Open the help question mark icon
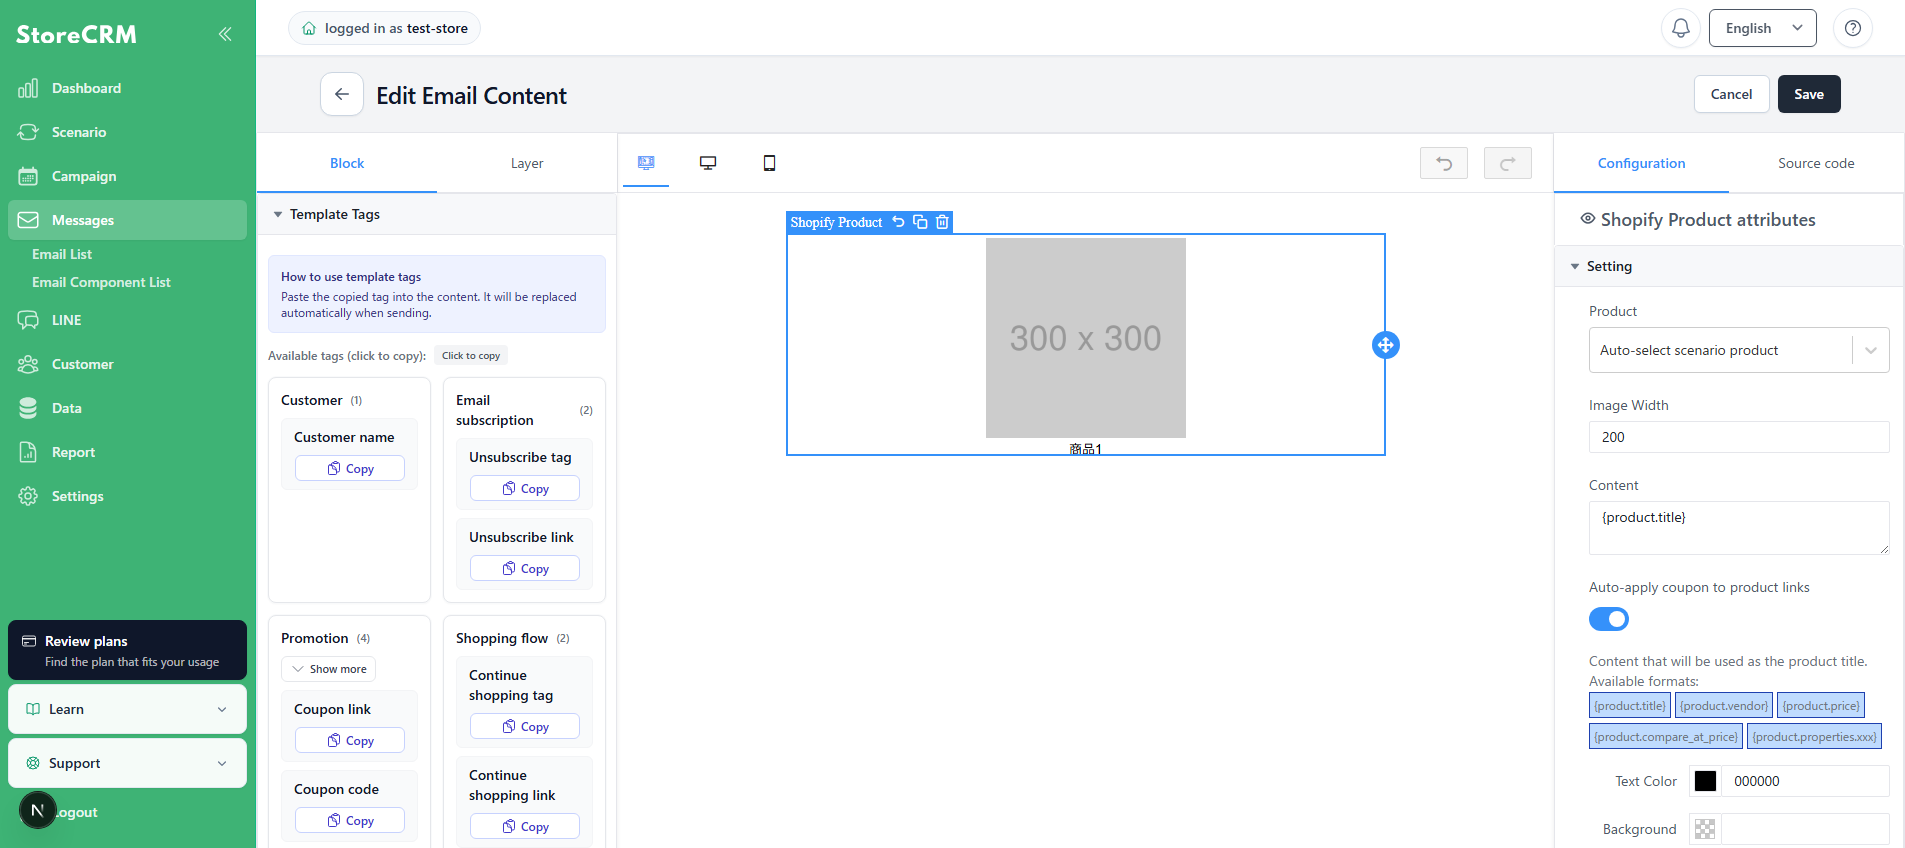This screenshot has width=1905, height=848. [x=1853, y=28]
